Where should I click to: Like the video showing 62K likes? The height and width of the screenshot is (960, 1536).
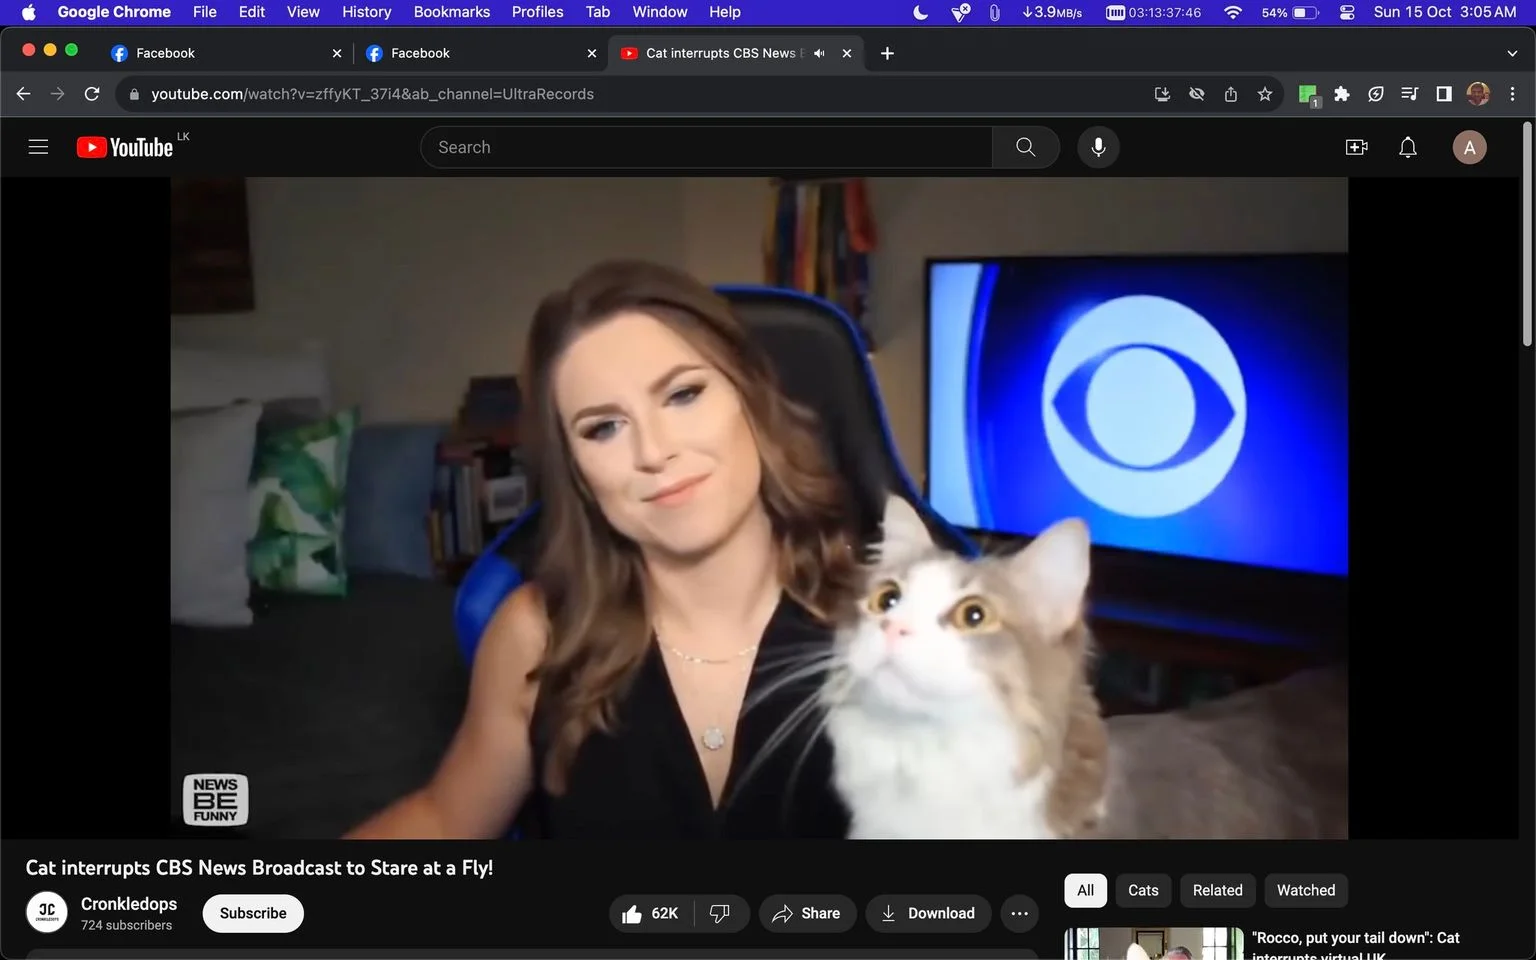coord(651,913)
